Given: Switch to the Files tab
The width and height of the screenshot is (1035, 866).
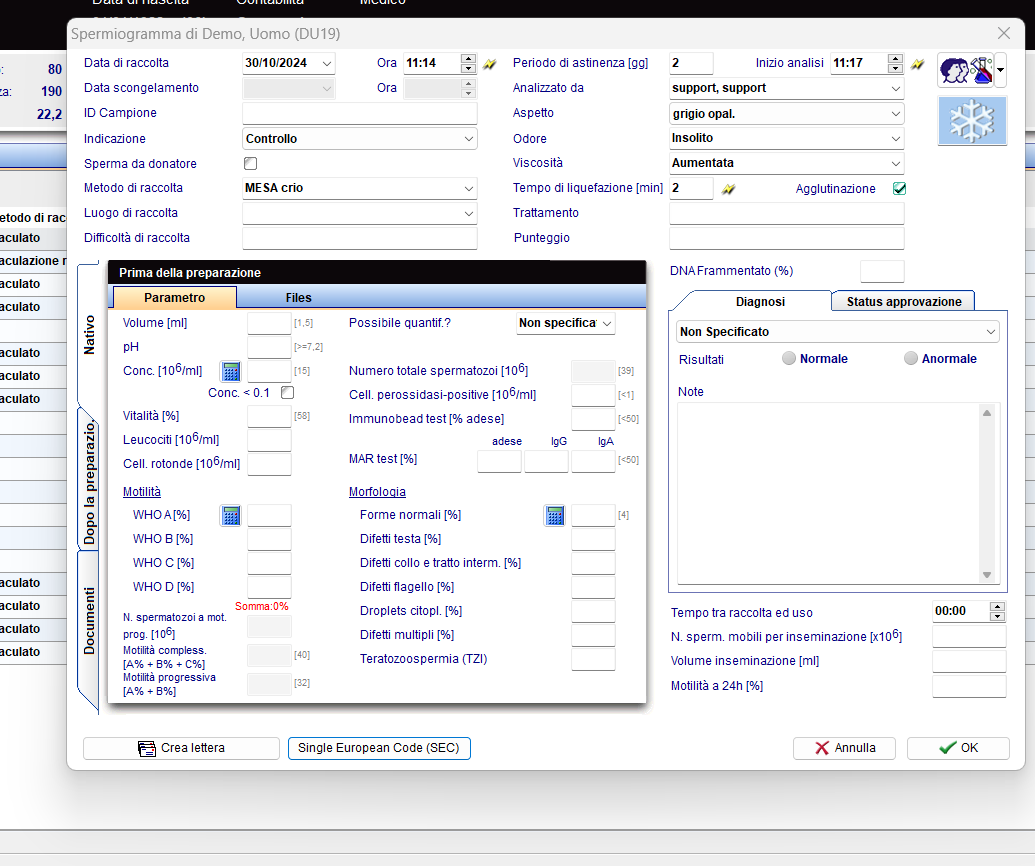Looking at the screenshot, I should click(x=298, y=298).
